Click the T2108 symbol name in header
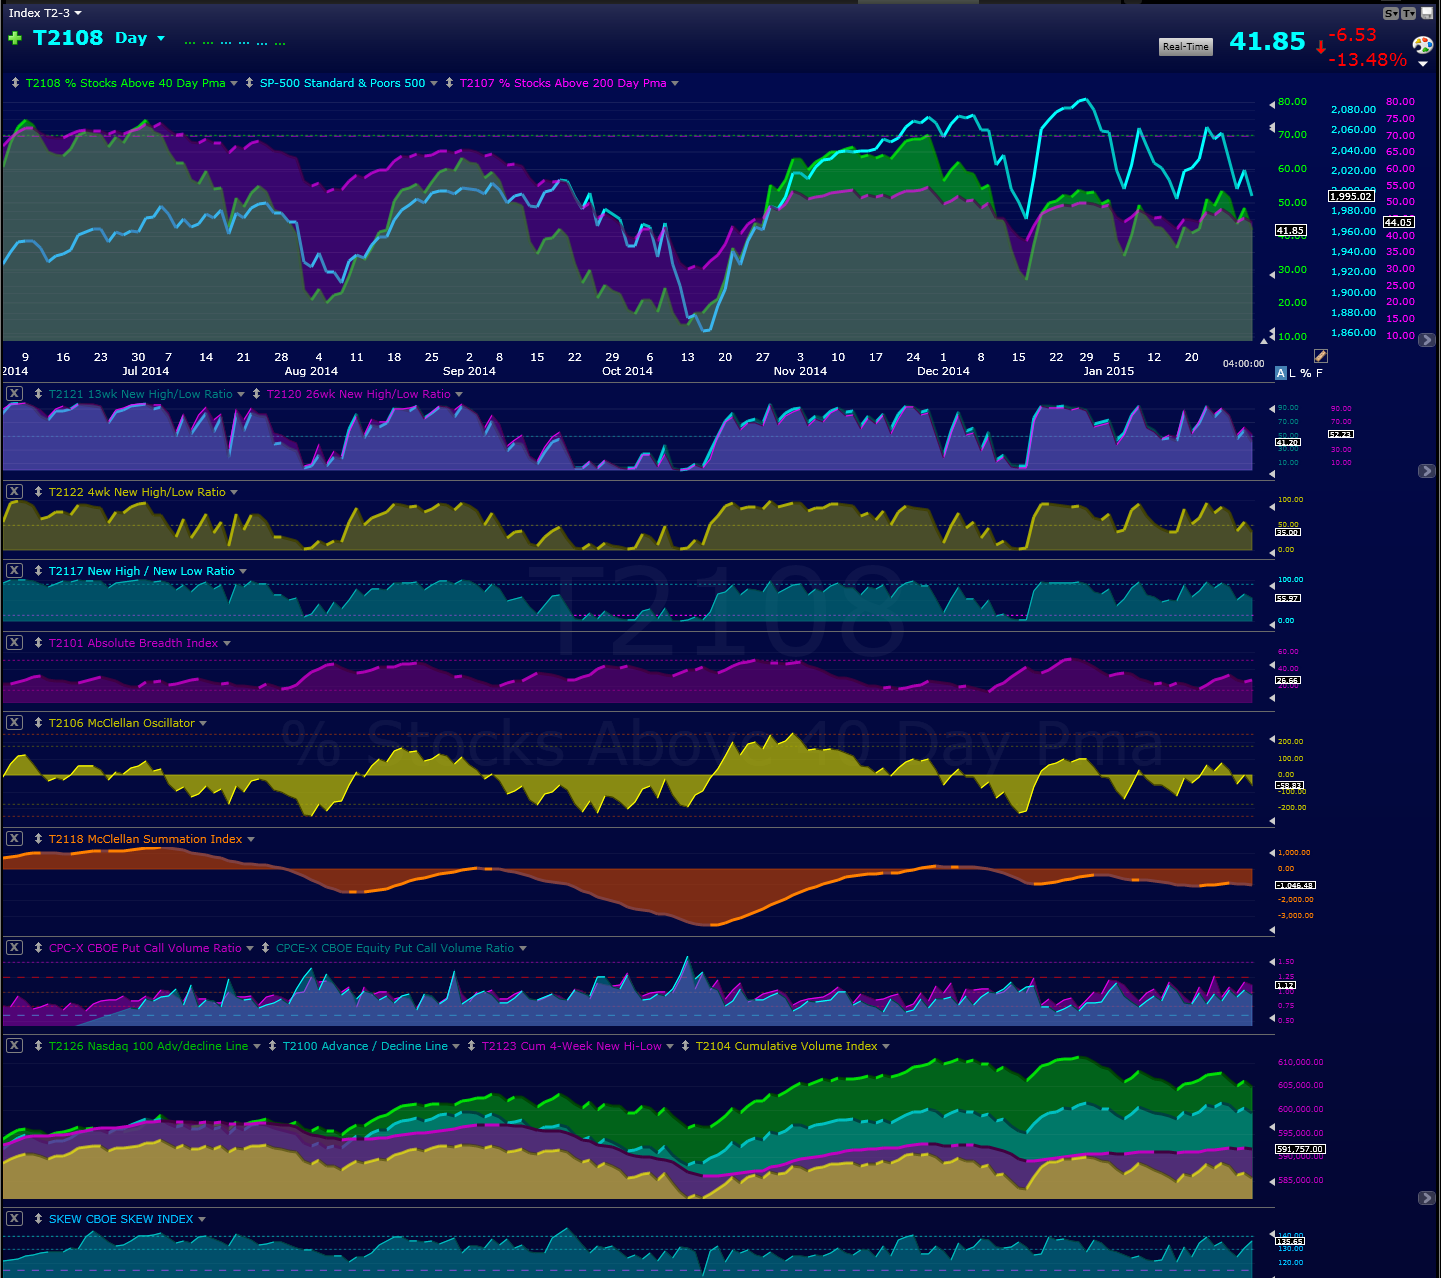 pos(68,38)
